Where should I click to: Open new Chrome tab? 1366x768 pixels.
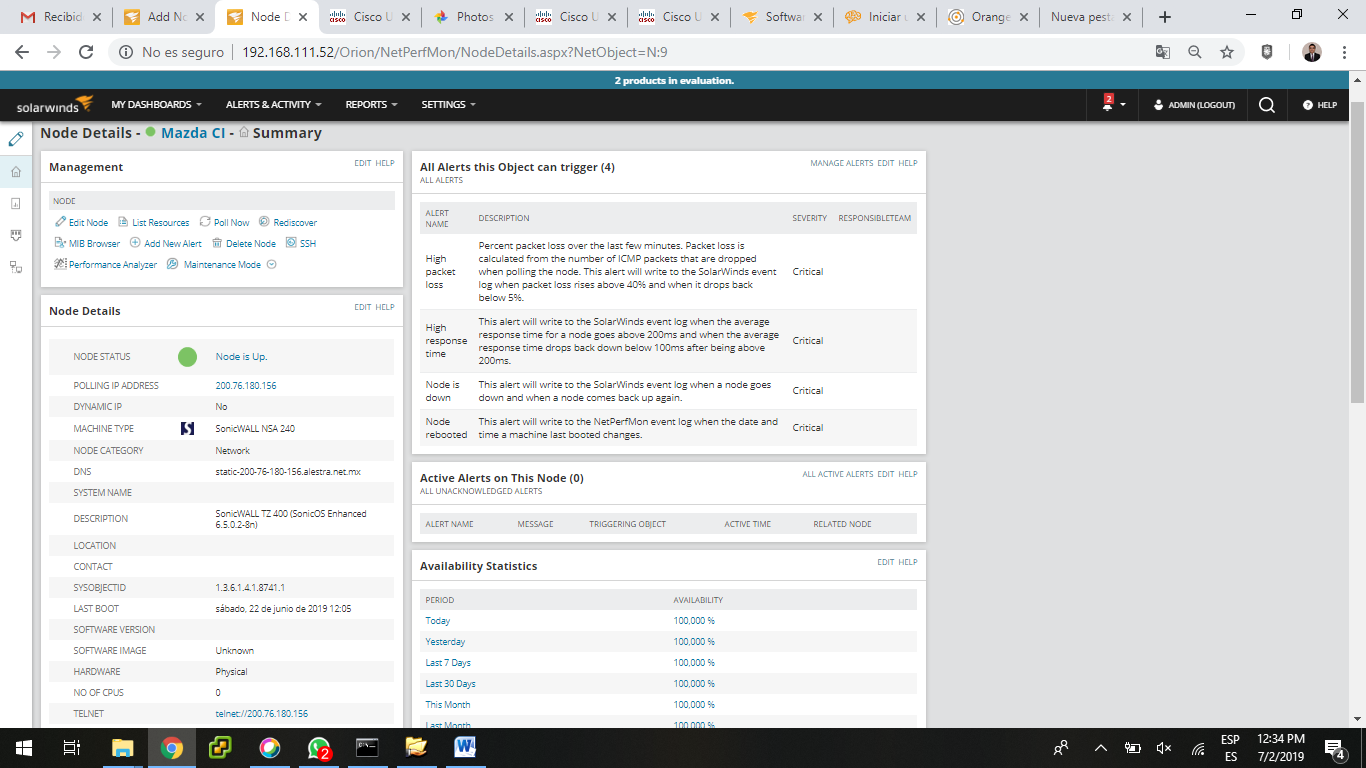pos(1164,17)
